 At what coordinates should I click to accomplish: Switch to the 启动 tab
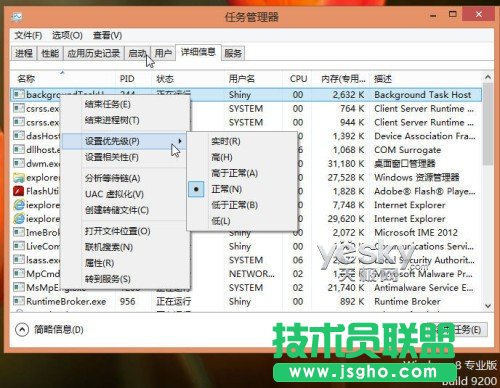(x=137, y=53)
